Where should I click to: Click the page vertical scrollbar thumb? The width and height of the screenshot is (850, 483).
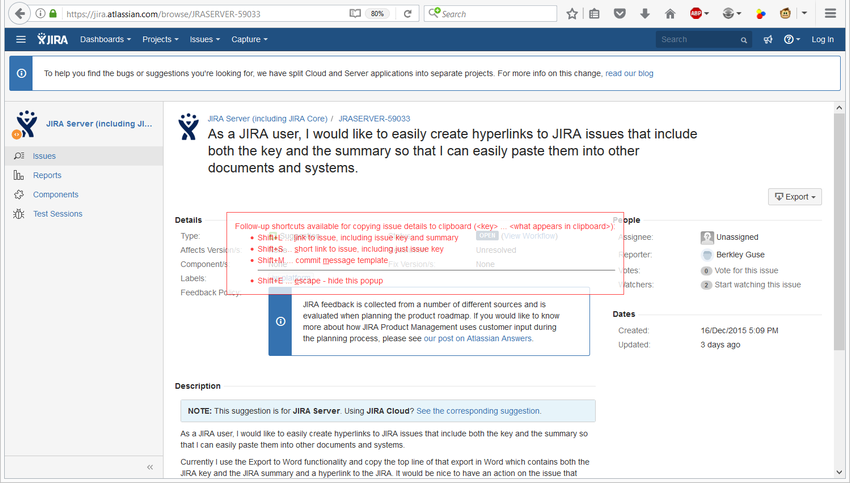[839, 231]
